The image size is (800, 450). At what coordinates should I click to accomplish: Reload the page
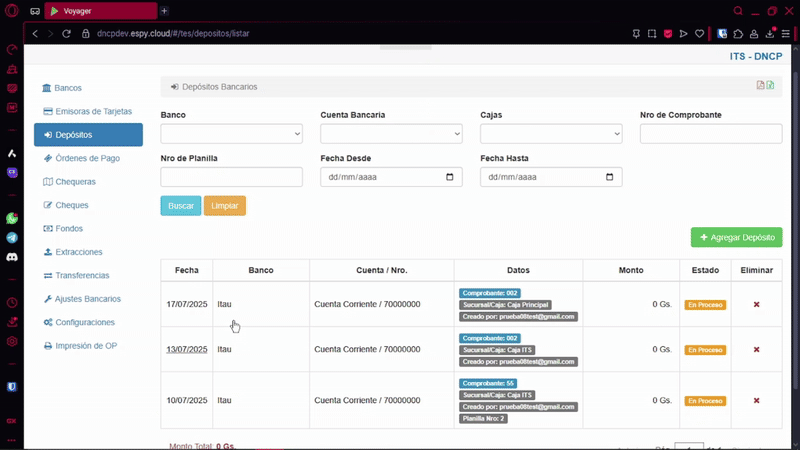pyautogui.click(x=68, y=33)
